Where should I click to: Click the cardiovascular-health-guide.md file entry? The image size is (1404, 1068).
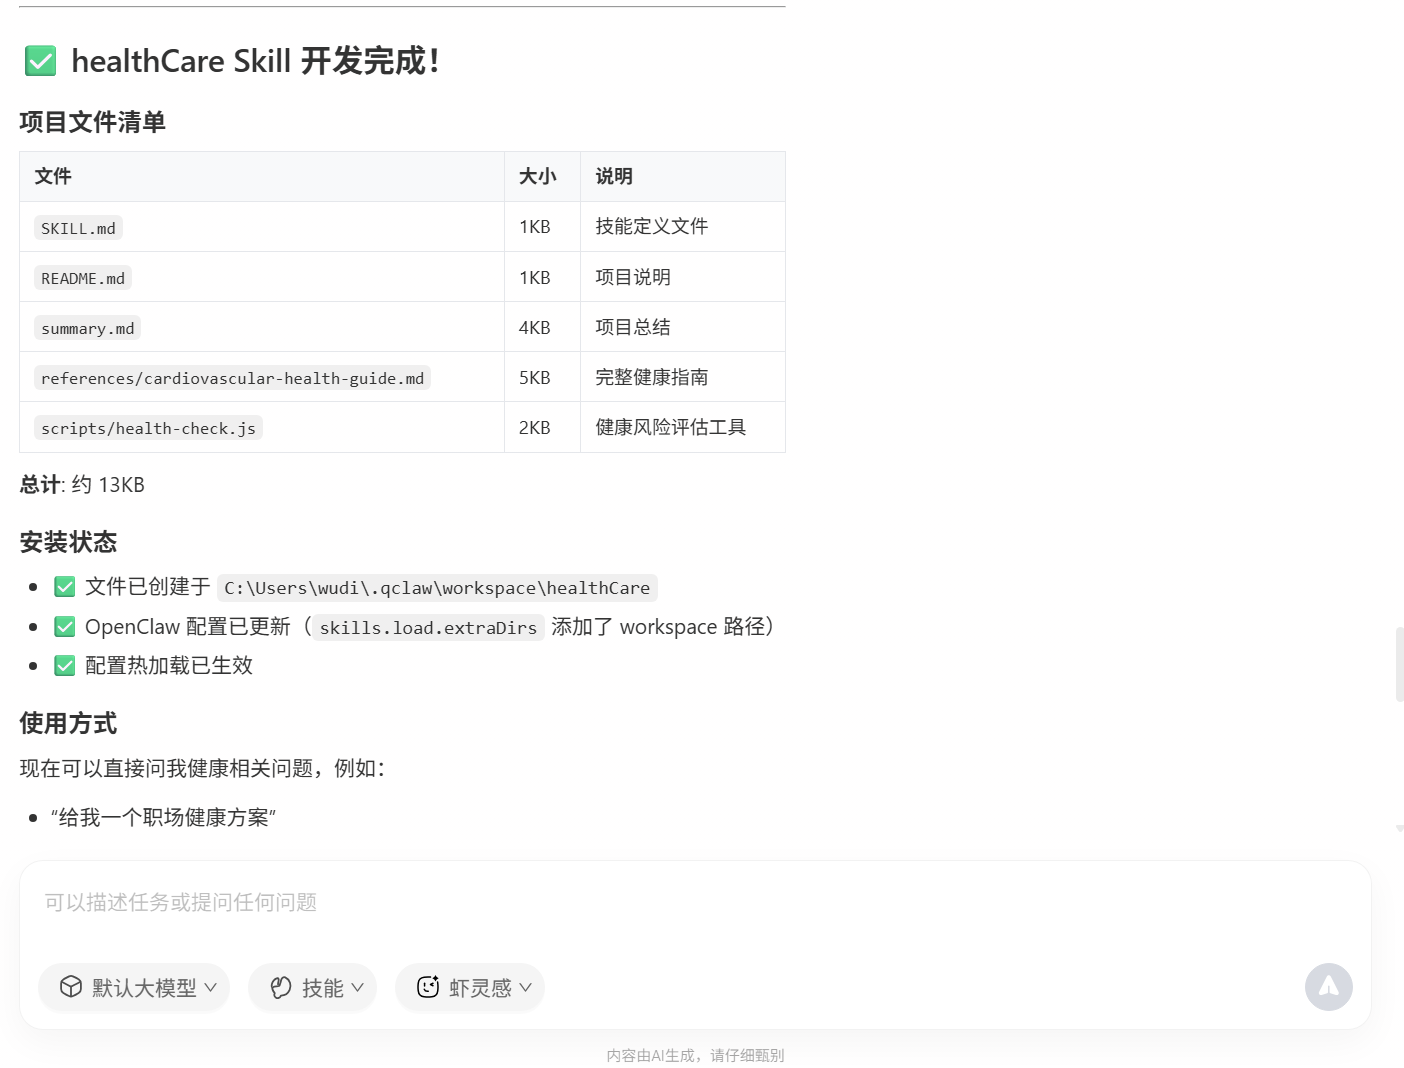(x=231, y=377)
